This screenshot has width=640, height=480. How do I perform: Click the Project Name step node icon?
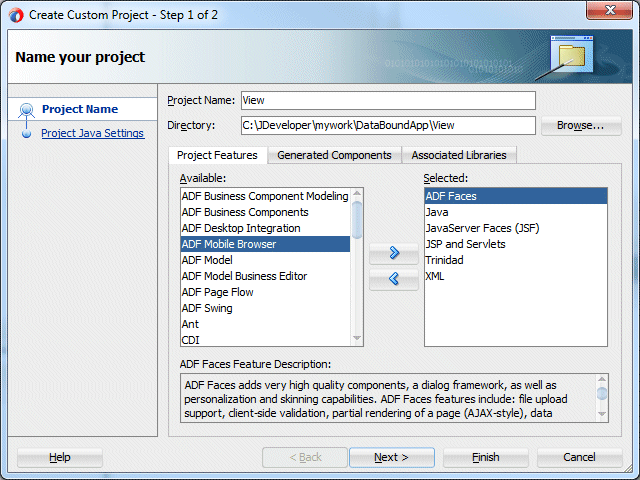27,109
